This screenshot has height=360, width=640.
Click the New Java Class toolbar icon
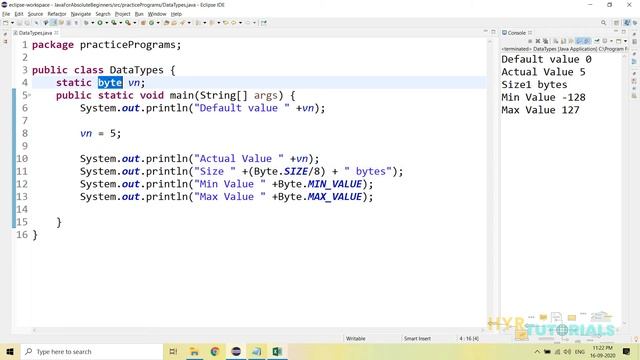pos(151,23)
